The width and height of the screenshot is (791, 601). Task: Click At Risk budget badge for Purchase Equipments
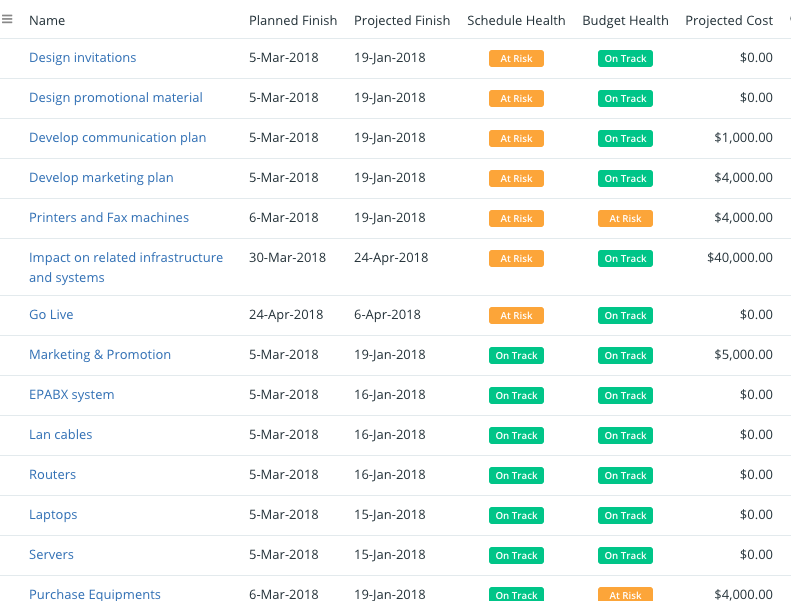[x=625, y=594]
